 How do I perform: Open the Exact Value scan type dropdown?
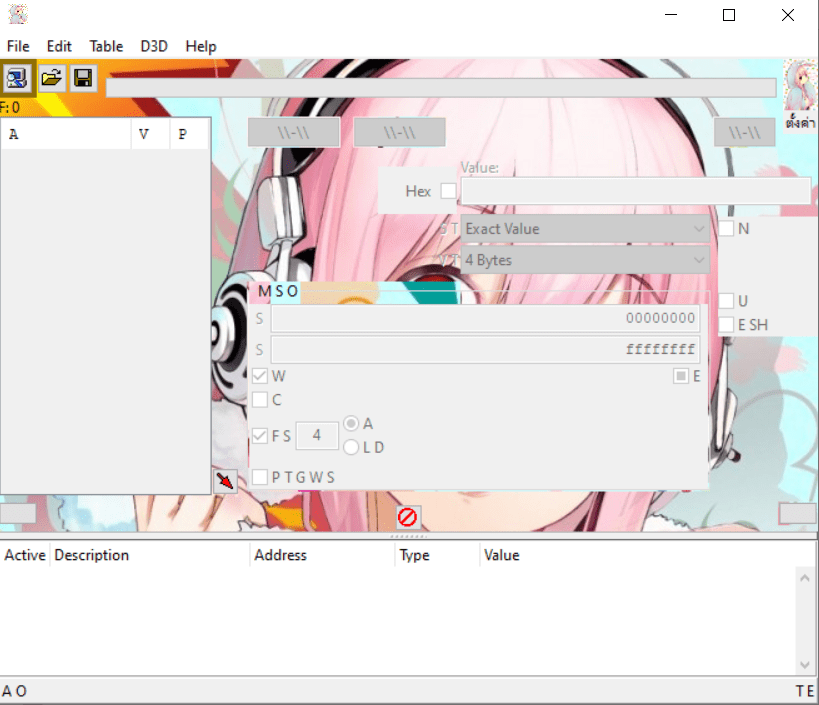585,229
